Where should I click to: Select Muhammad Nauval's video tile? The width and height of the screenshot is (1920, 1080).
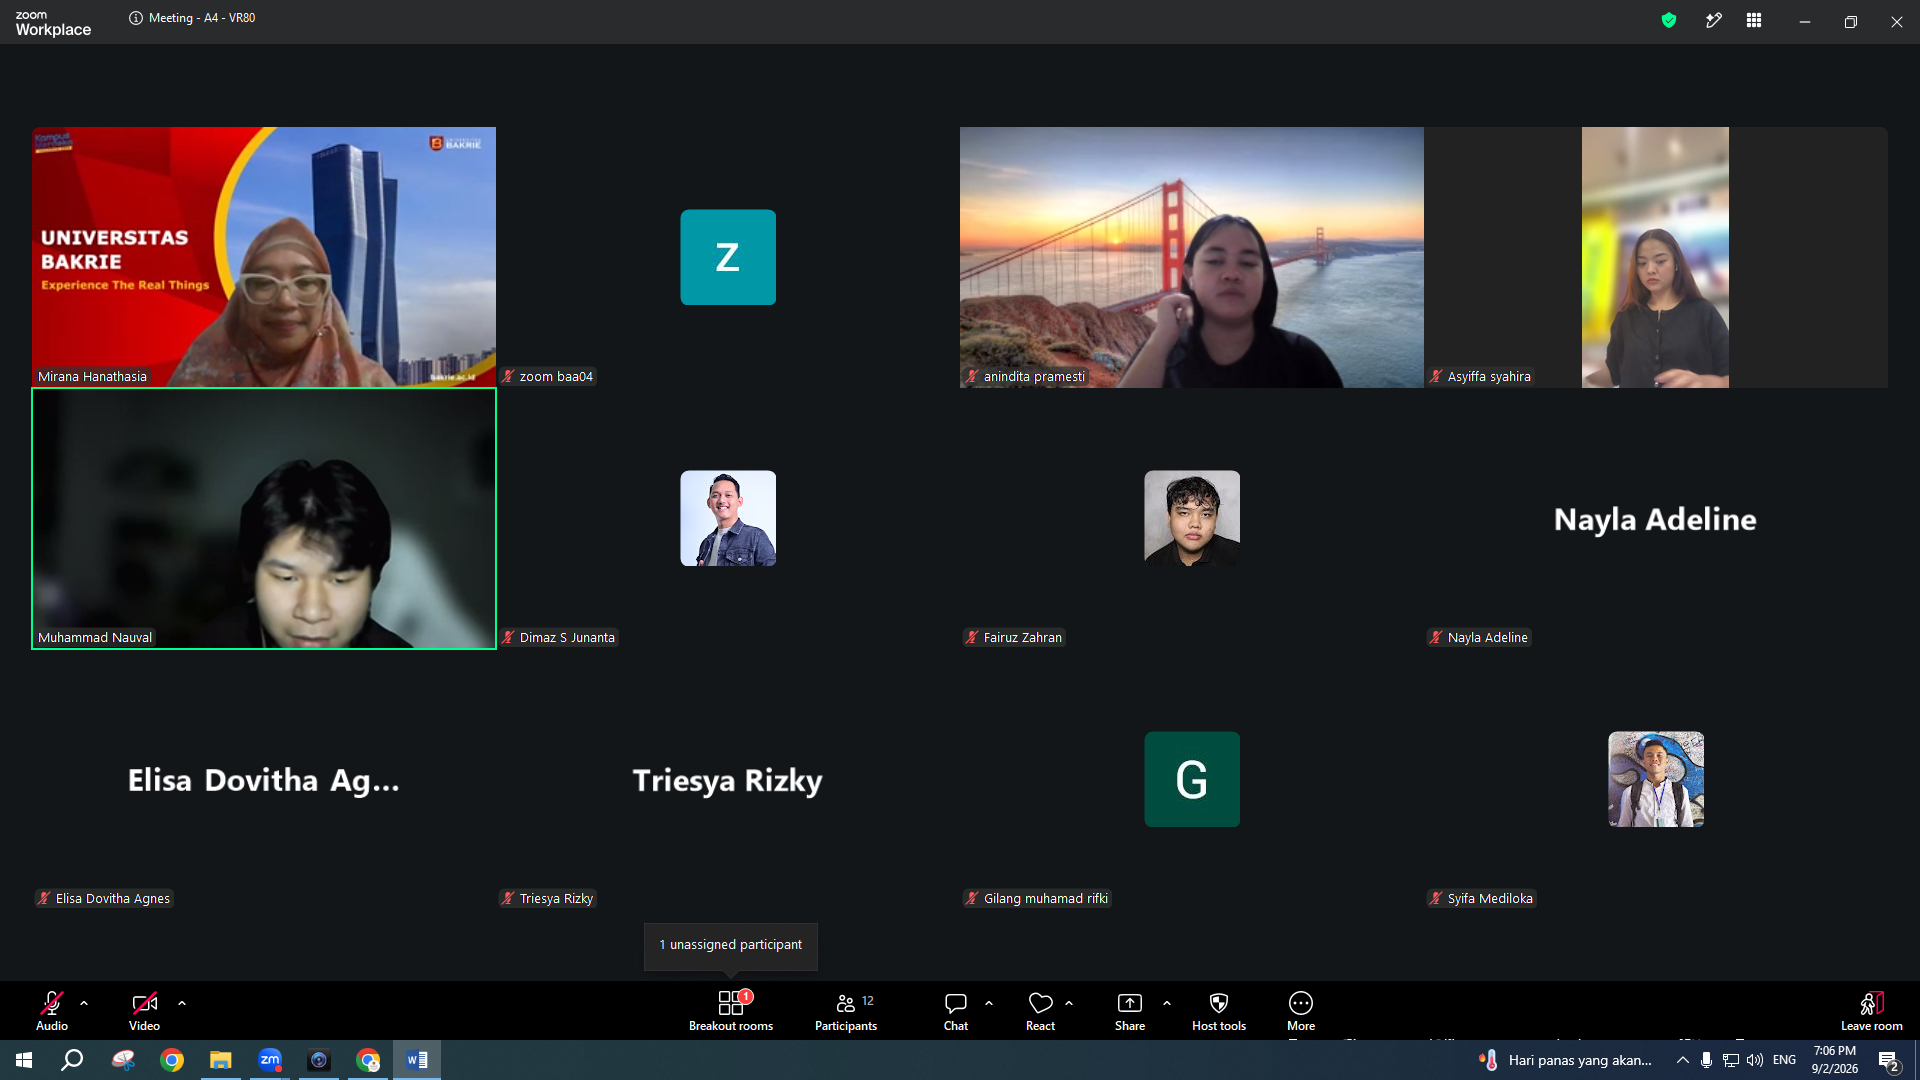(x=264, y=519)
